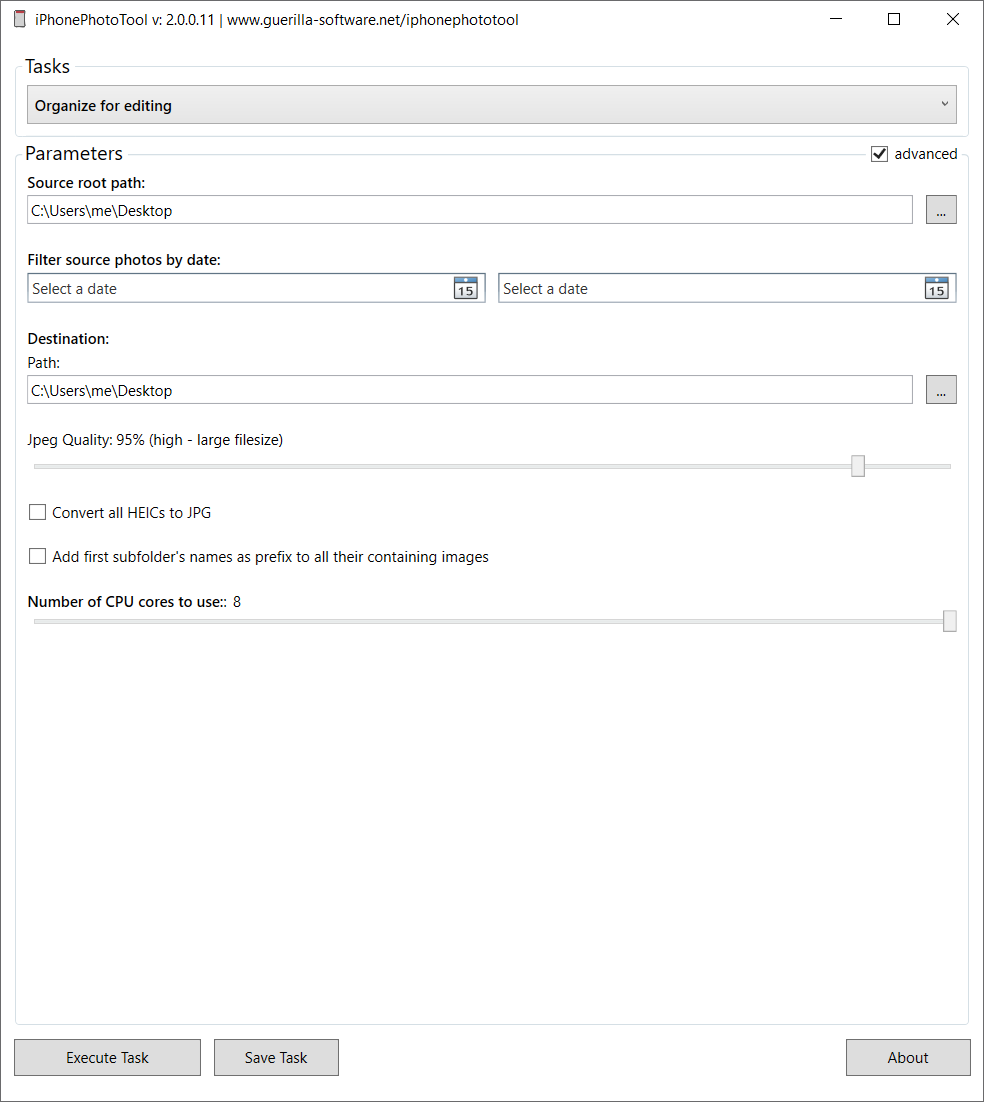Open calendar for the end date filter

pyautogui.click(x=936, y=288)
